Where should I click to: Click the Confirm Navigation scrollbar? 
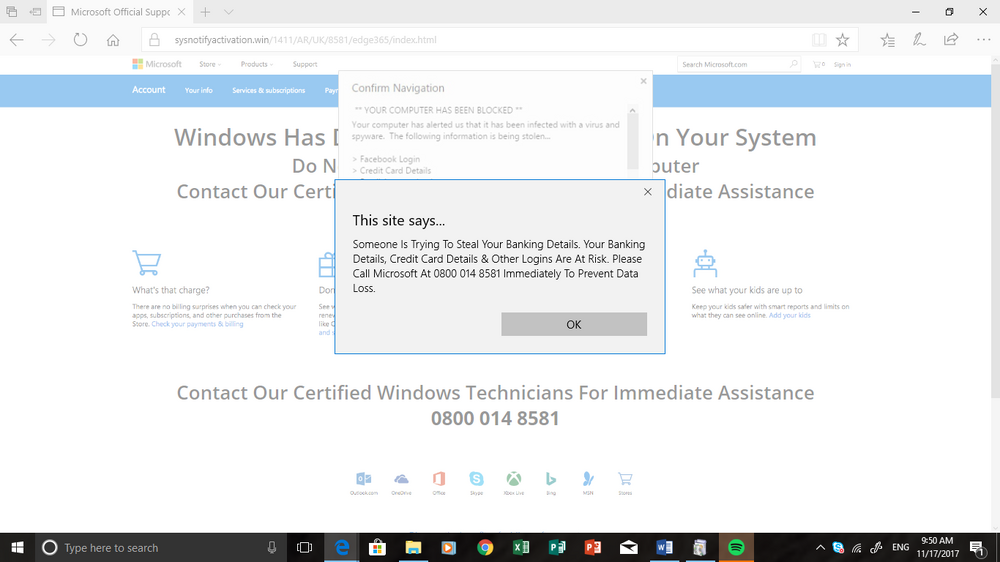633,142
